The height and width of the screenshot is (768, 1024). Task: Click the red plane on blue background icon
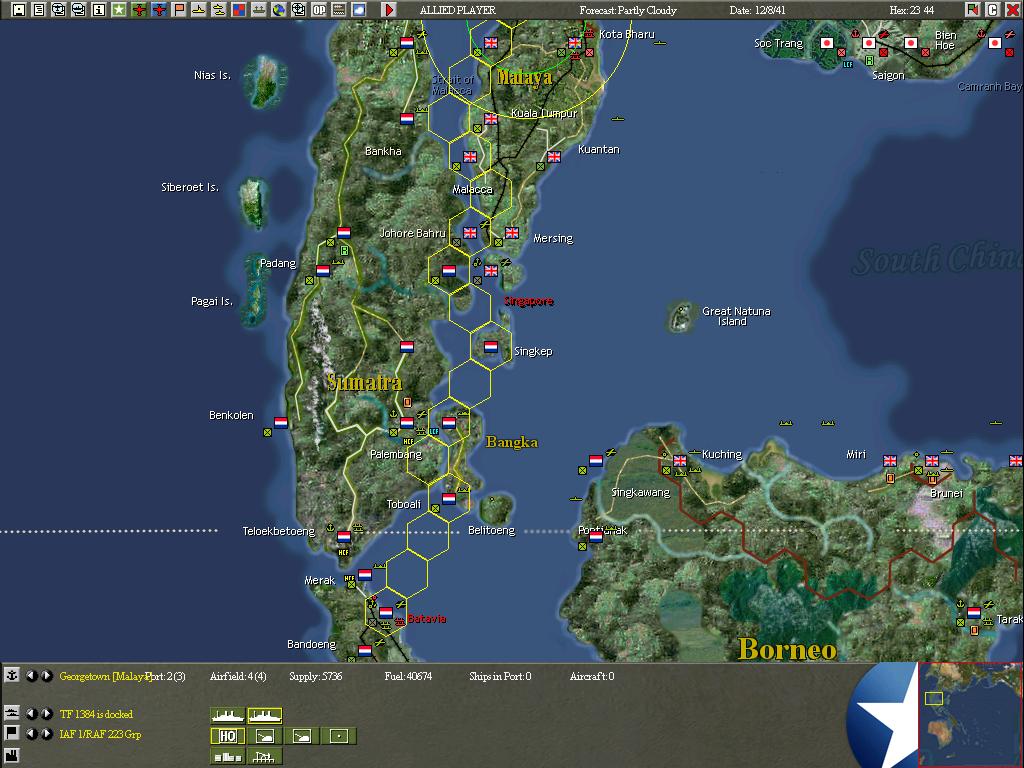point(159,10)
